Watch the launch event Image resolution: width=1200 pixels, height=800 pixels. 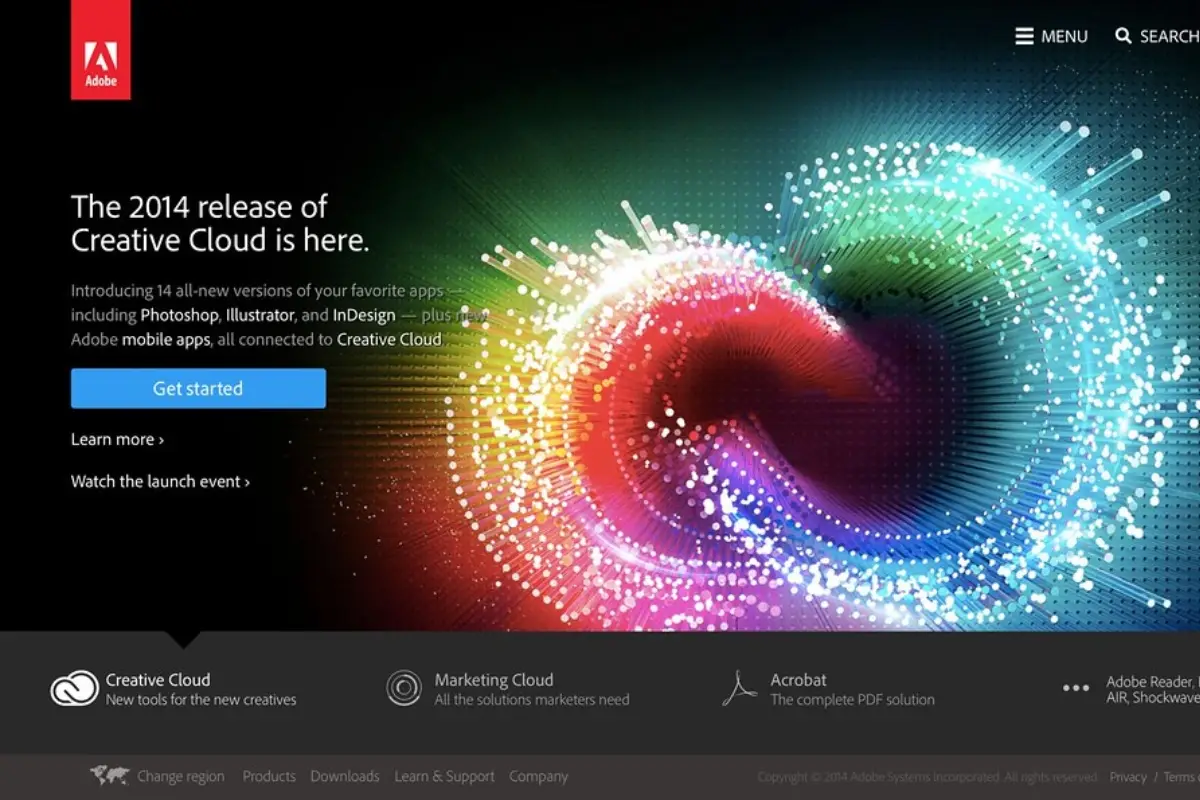[x=160, y=481]
